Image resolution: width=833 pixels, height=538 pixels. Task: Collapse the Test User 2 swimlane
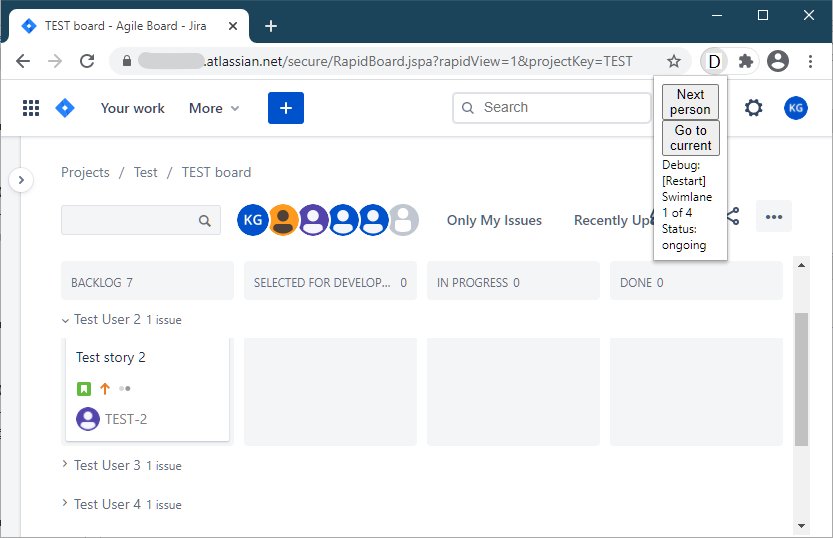pos(65,320)
